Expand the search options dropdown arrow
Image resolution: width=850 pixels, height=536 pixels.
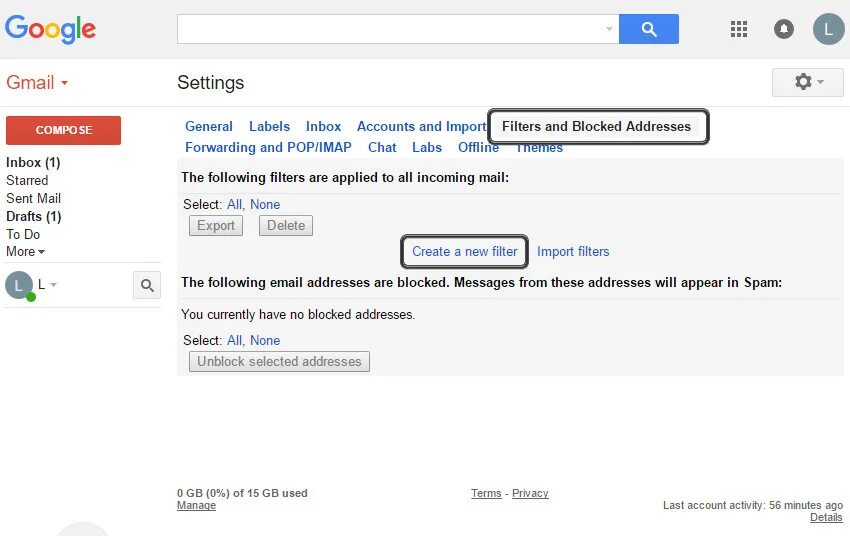pos(609,29)
